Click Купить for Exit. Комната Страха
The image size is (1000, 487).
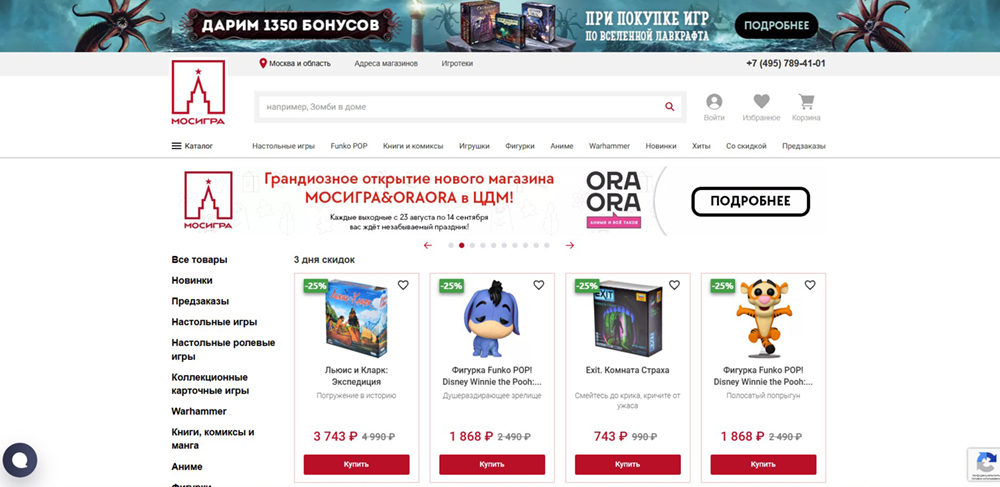[628, 464]
